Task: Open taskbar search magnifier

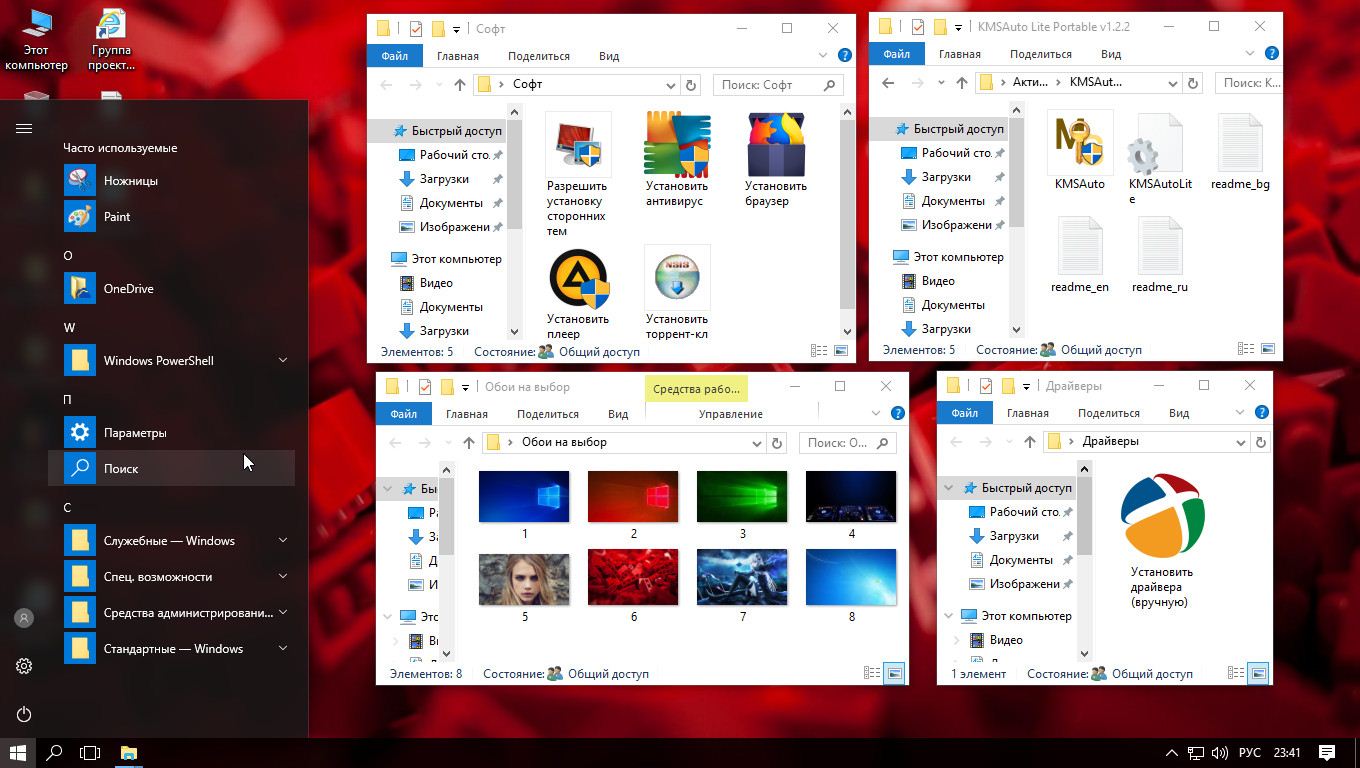Action: coord(54,752)
